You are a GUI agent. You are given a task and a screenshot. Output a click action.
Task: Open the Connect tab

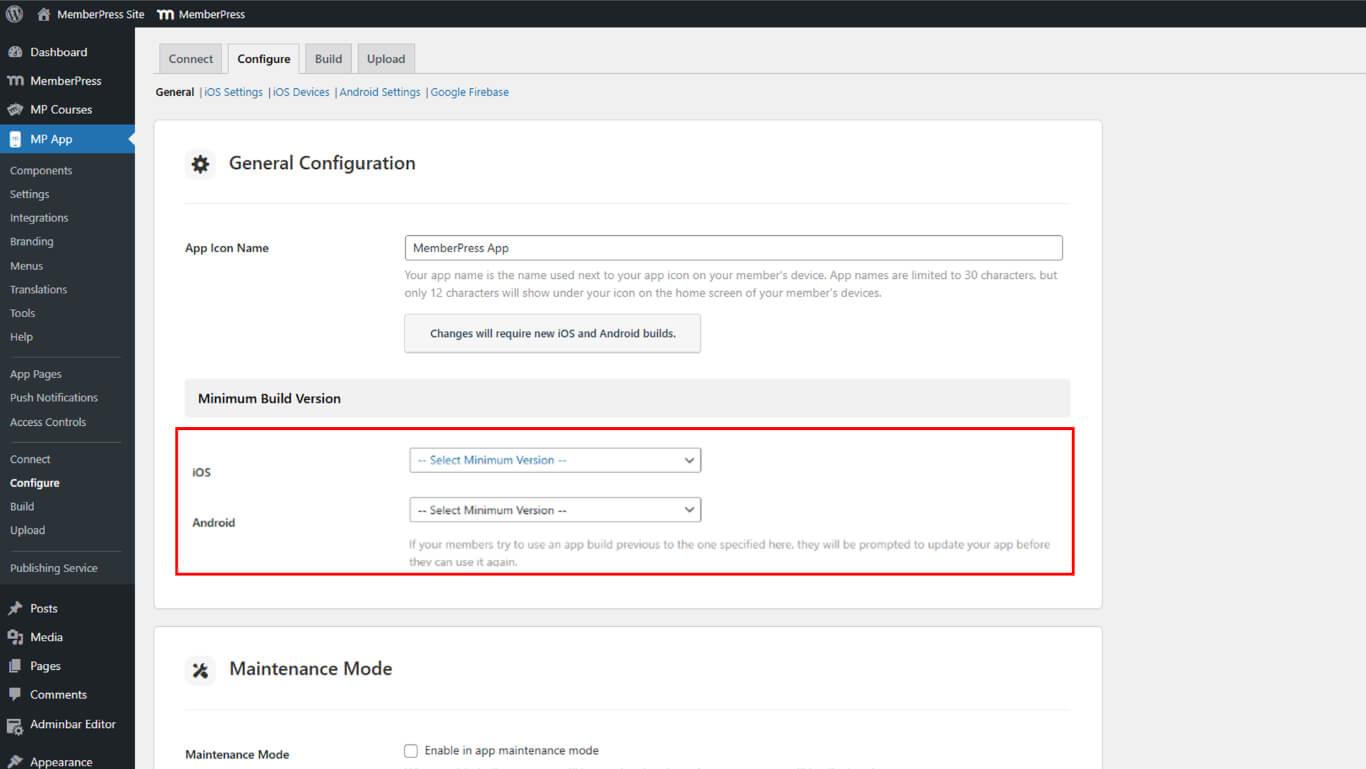point(191,59)
